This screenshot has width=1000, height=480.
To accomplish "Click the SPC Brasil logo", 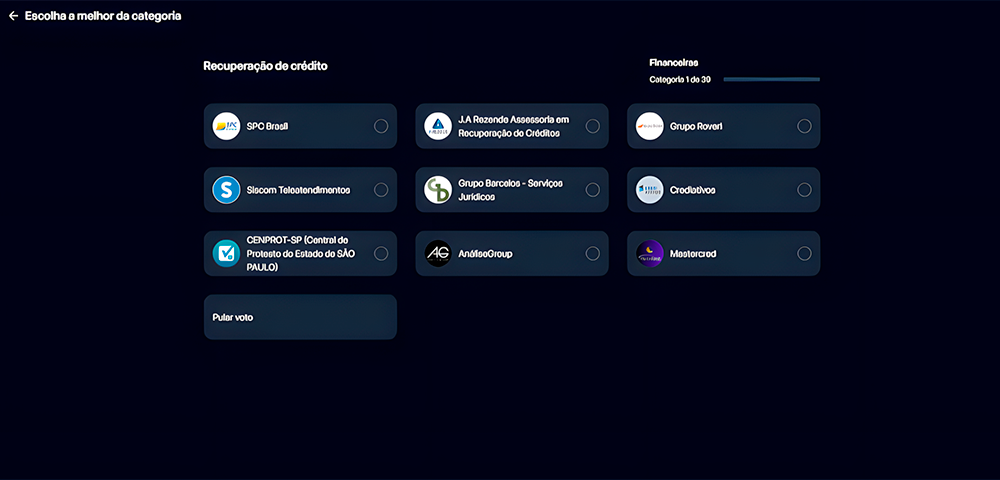I will point(227,126).
